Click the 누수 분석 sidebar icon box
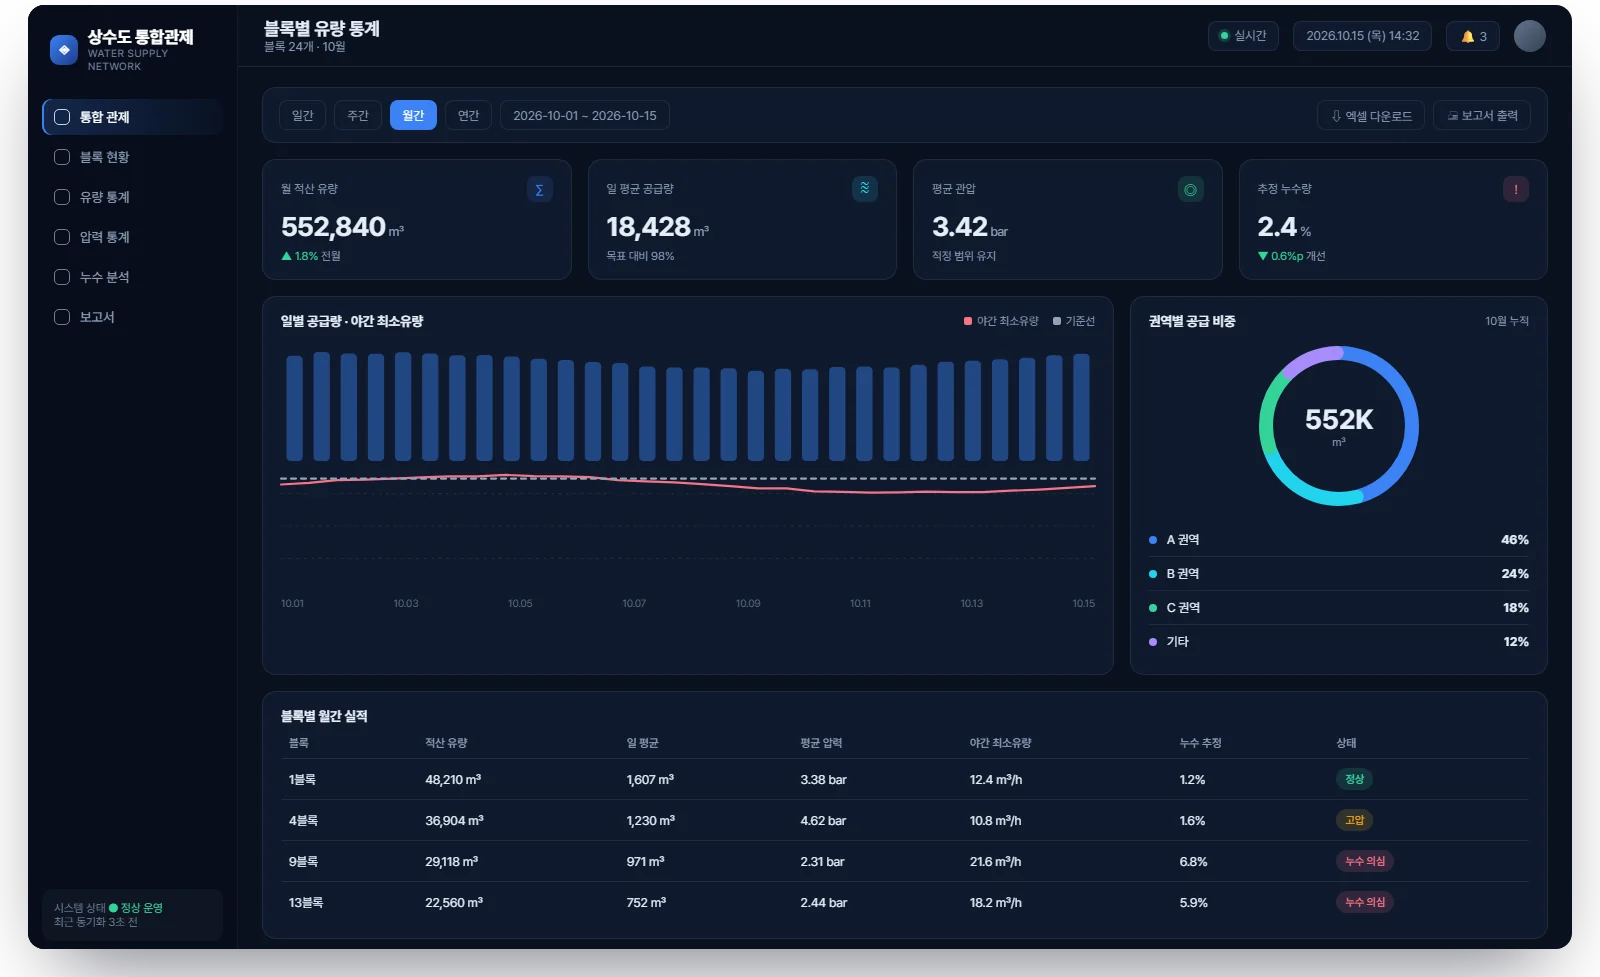The image size is (1600, 977). [62, 277]
